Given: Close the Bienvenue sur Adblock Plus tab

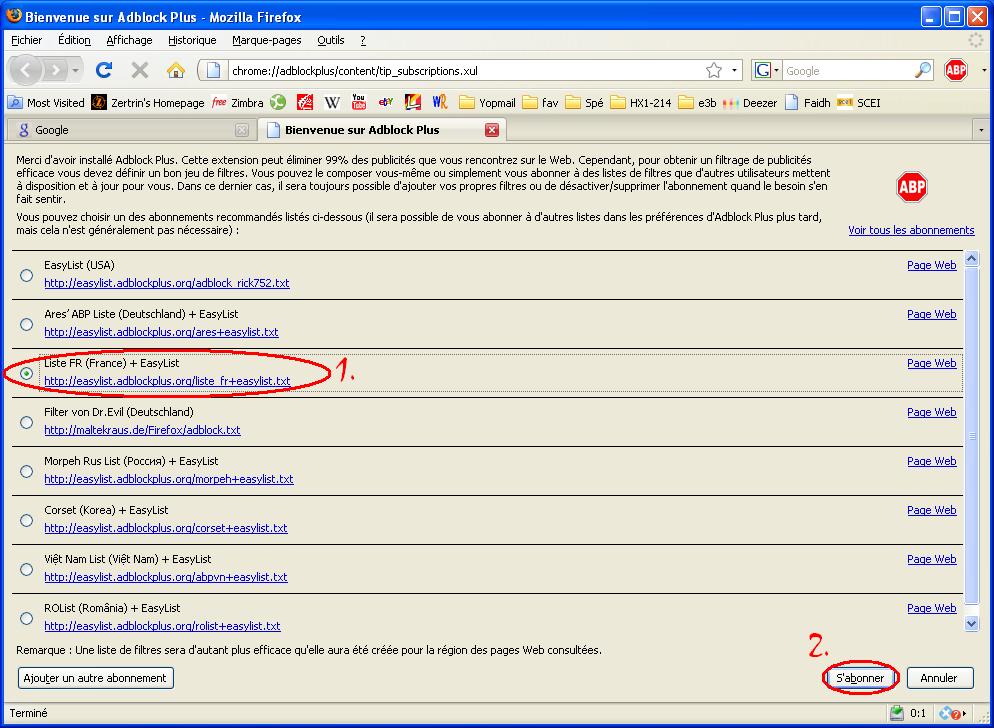Looking at the screenshot, I should (x=491, y=130).
